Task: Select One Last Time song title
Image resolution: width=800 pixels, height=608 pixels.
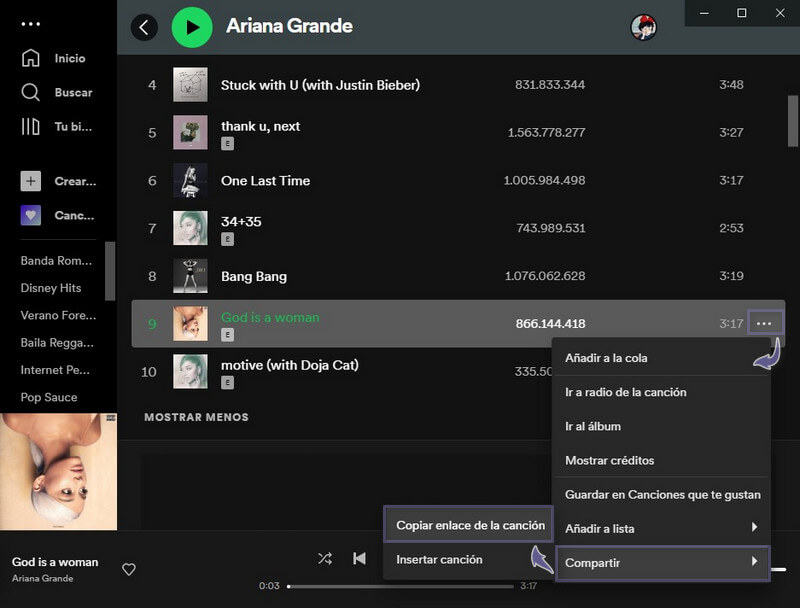Action: click(x=265, y=181)
